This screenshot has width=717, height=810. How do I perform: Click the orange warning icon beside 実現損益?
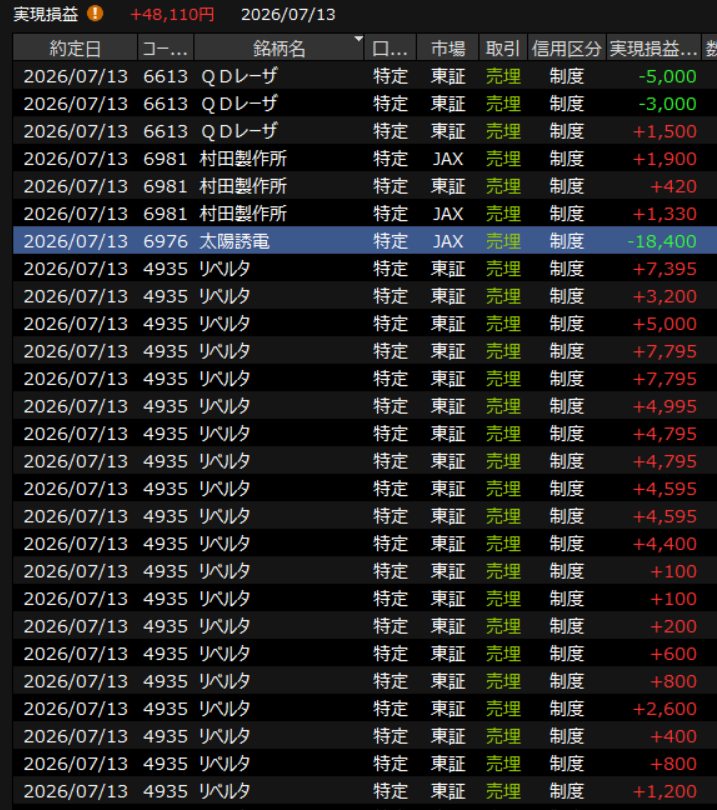95,13
